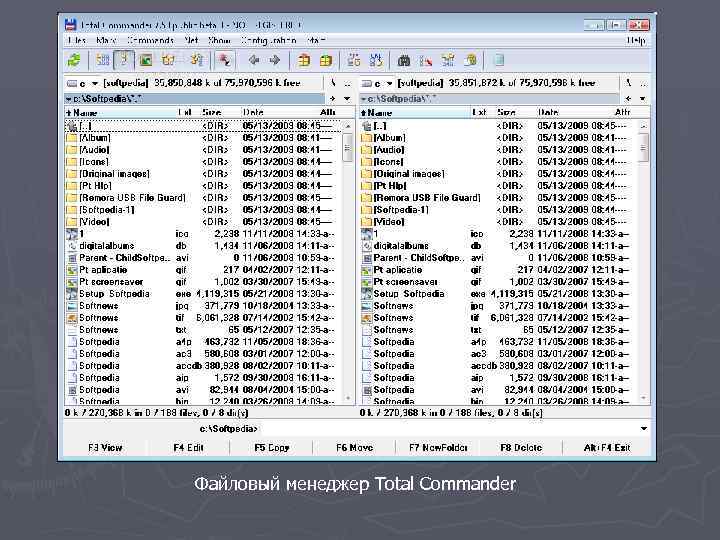Sort right panel by Date column header

(x=574, y=112)
